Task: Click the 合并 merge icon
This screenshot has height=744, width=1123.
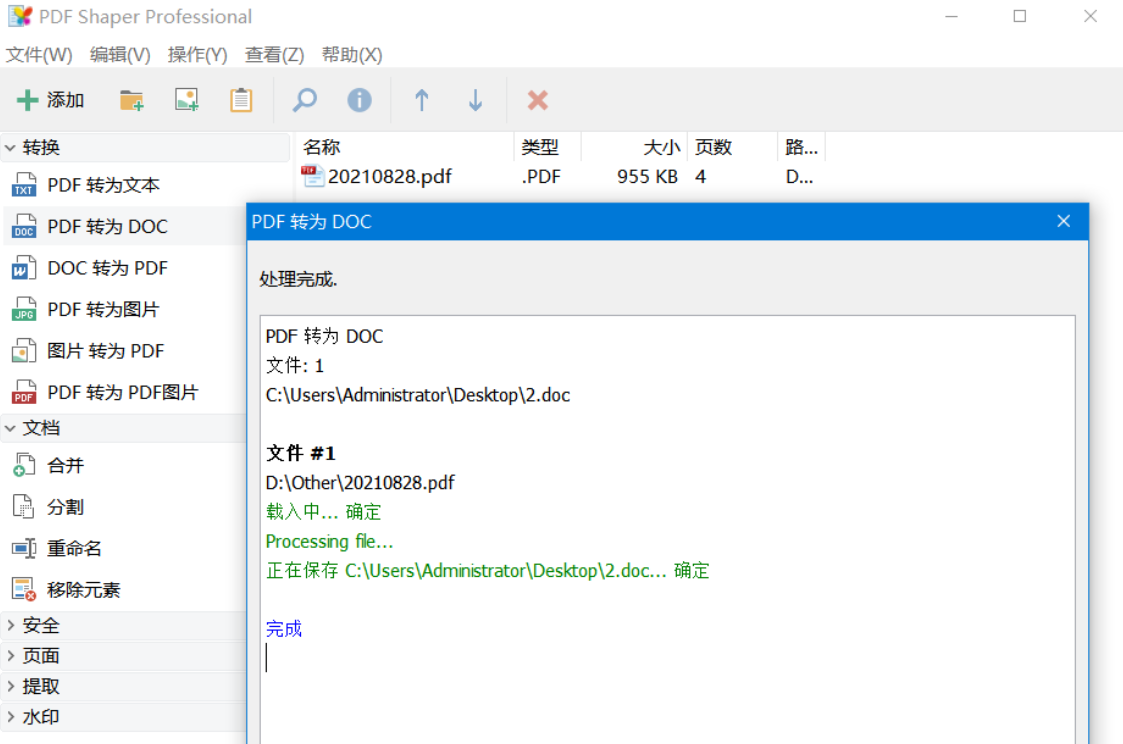Action: [24, 465]
